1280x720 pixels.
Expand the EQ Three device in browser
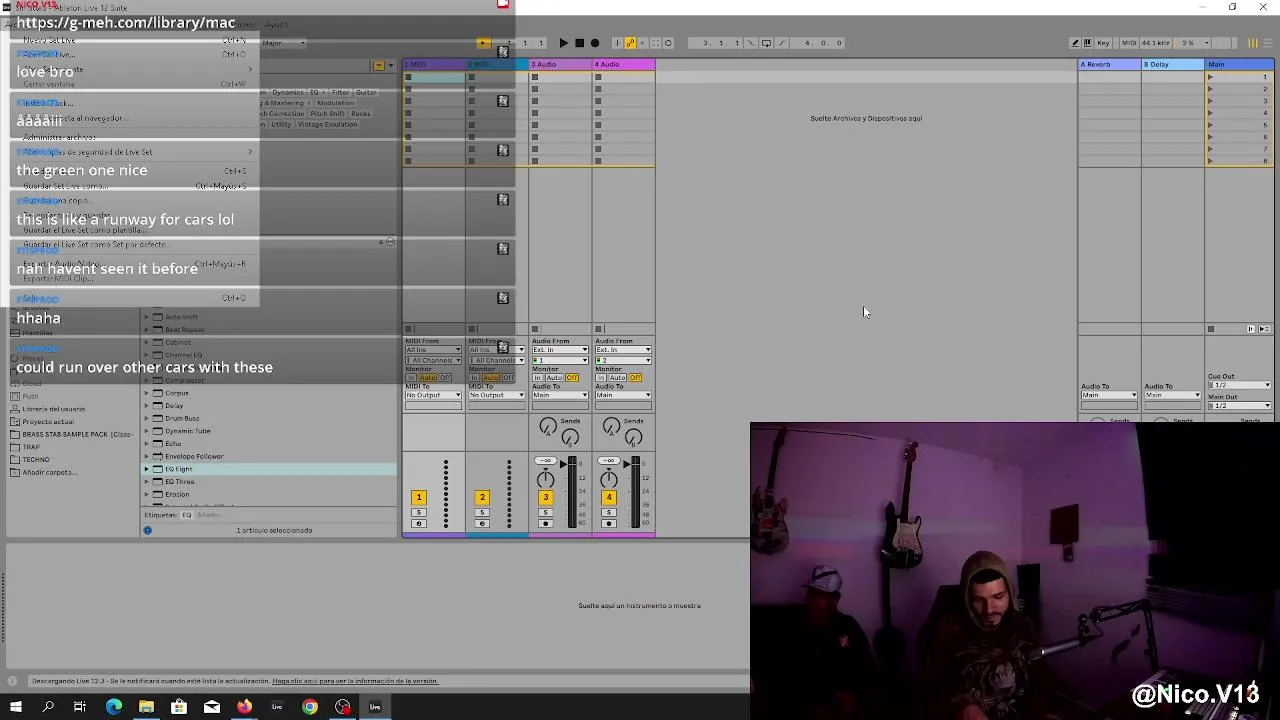[x=146, y=482]
